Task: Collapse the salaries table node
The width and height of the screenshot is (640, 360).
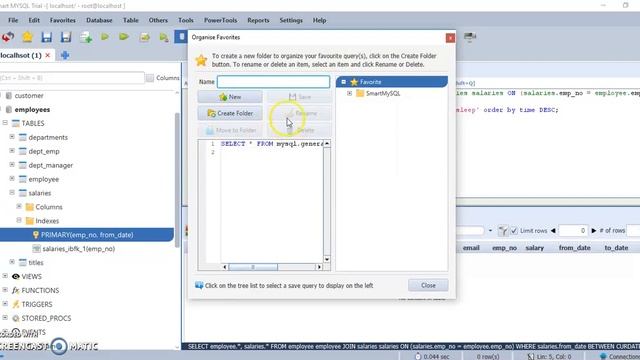Action: click(12, 192)
